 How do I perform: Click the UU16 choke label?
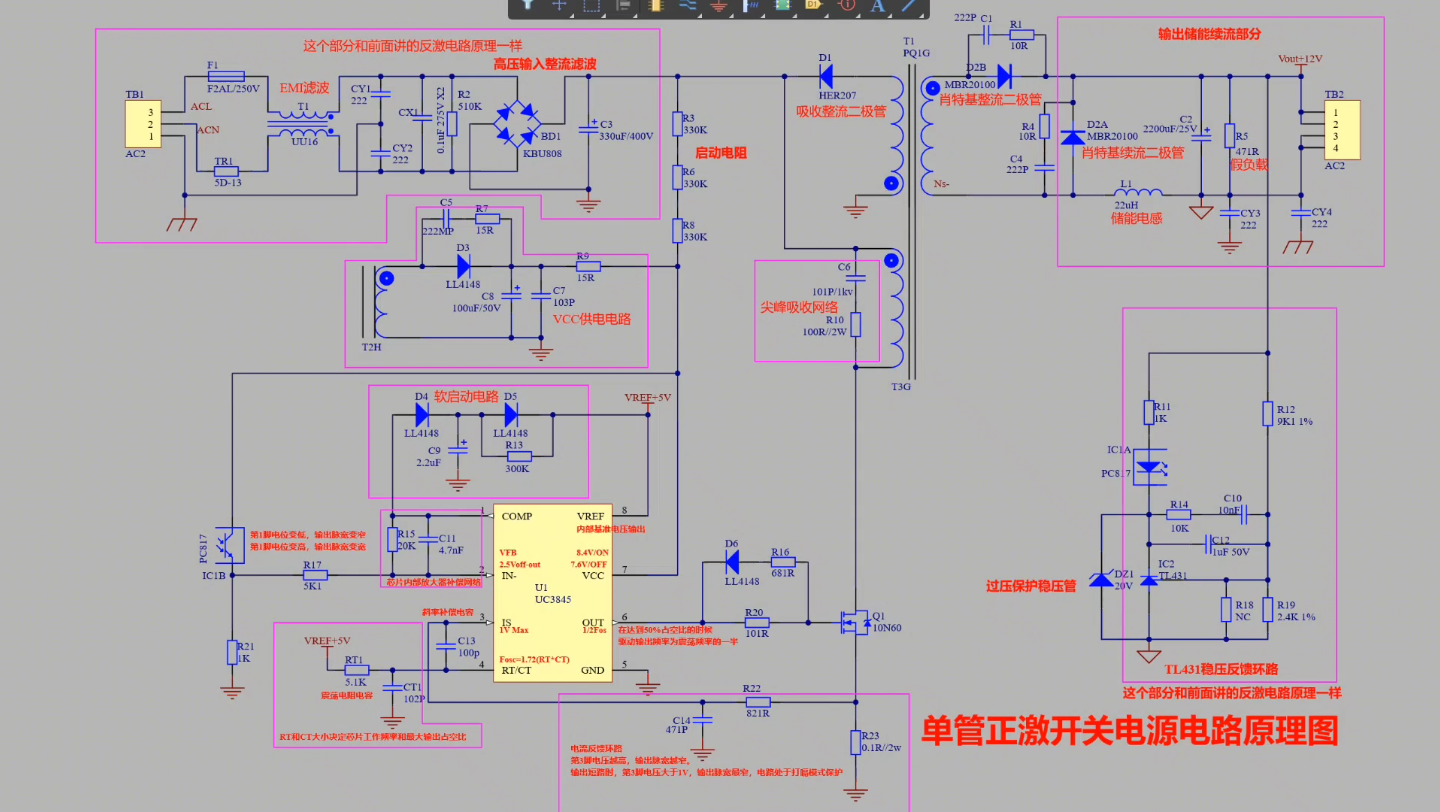pos(304,143)
